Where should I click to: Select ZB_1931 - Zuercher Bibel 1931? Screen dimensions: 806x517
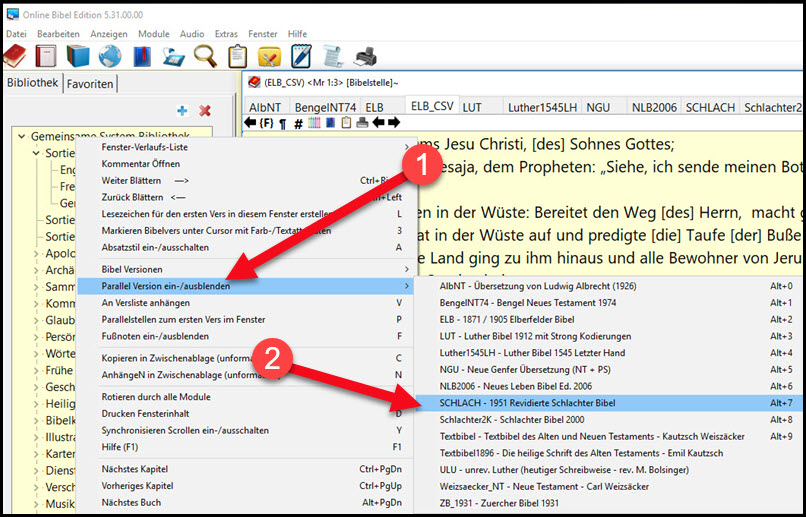pos(609,503)
